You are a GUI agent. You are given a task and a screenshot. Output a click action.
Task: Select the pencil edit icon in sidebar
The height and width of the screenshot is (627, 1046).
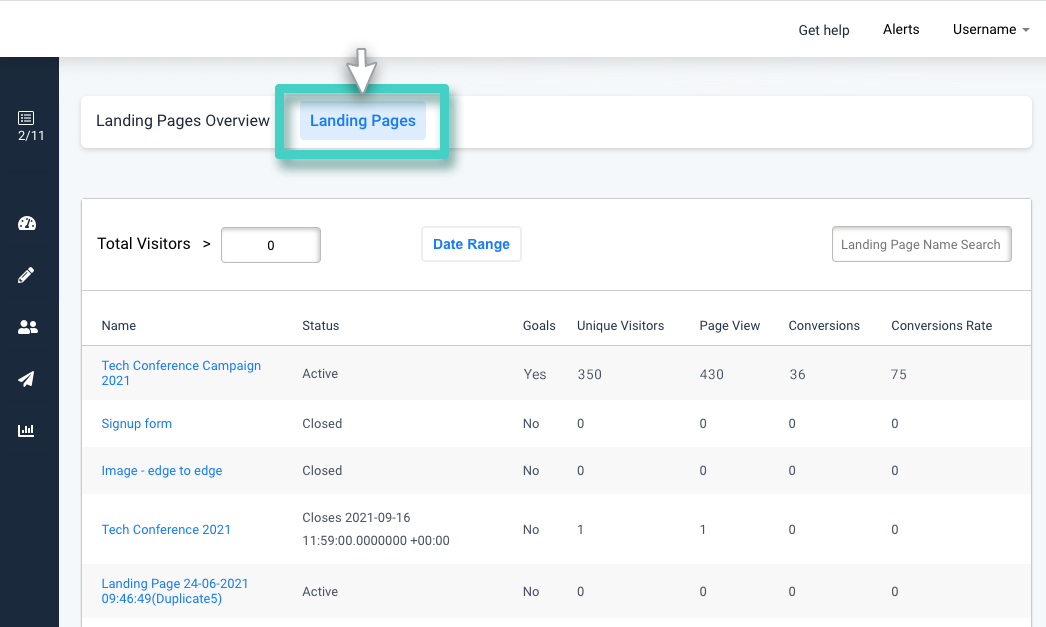[x=26, y=275]
